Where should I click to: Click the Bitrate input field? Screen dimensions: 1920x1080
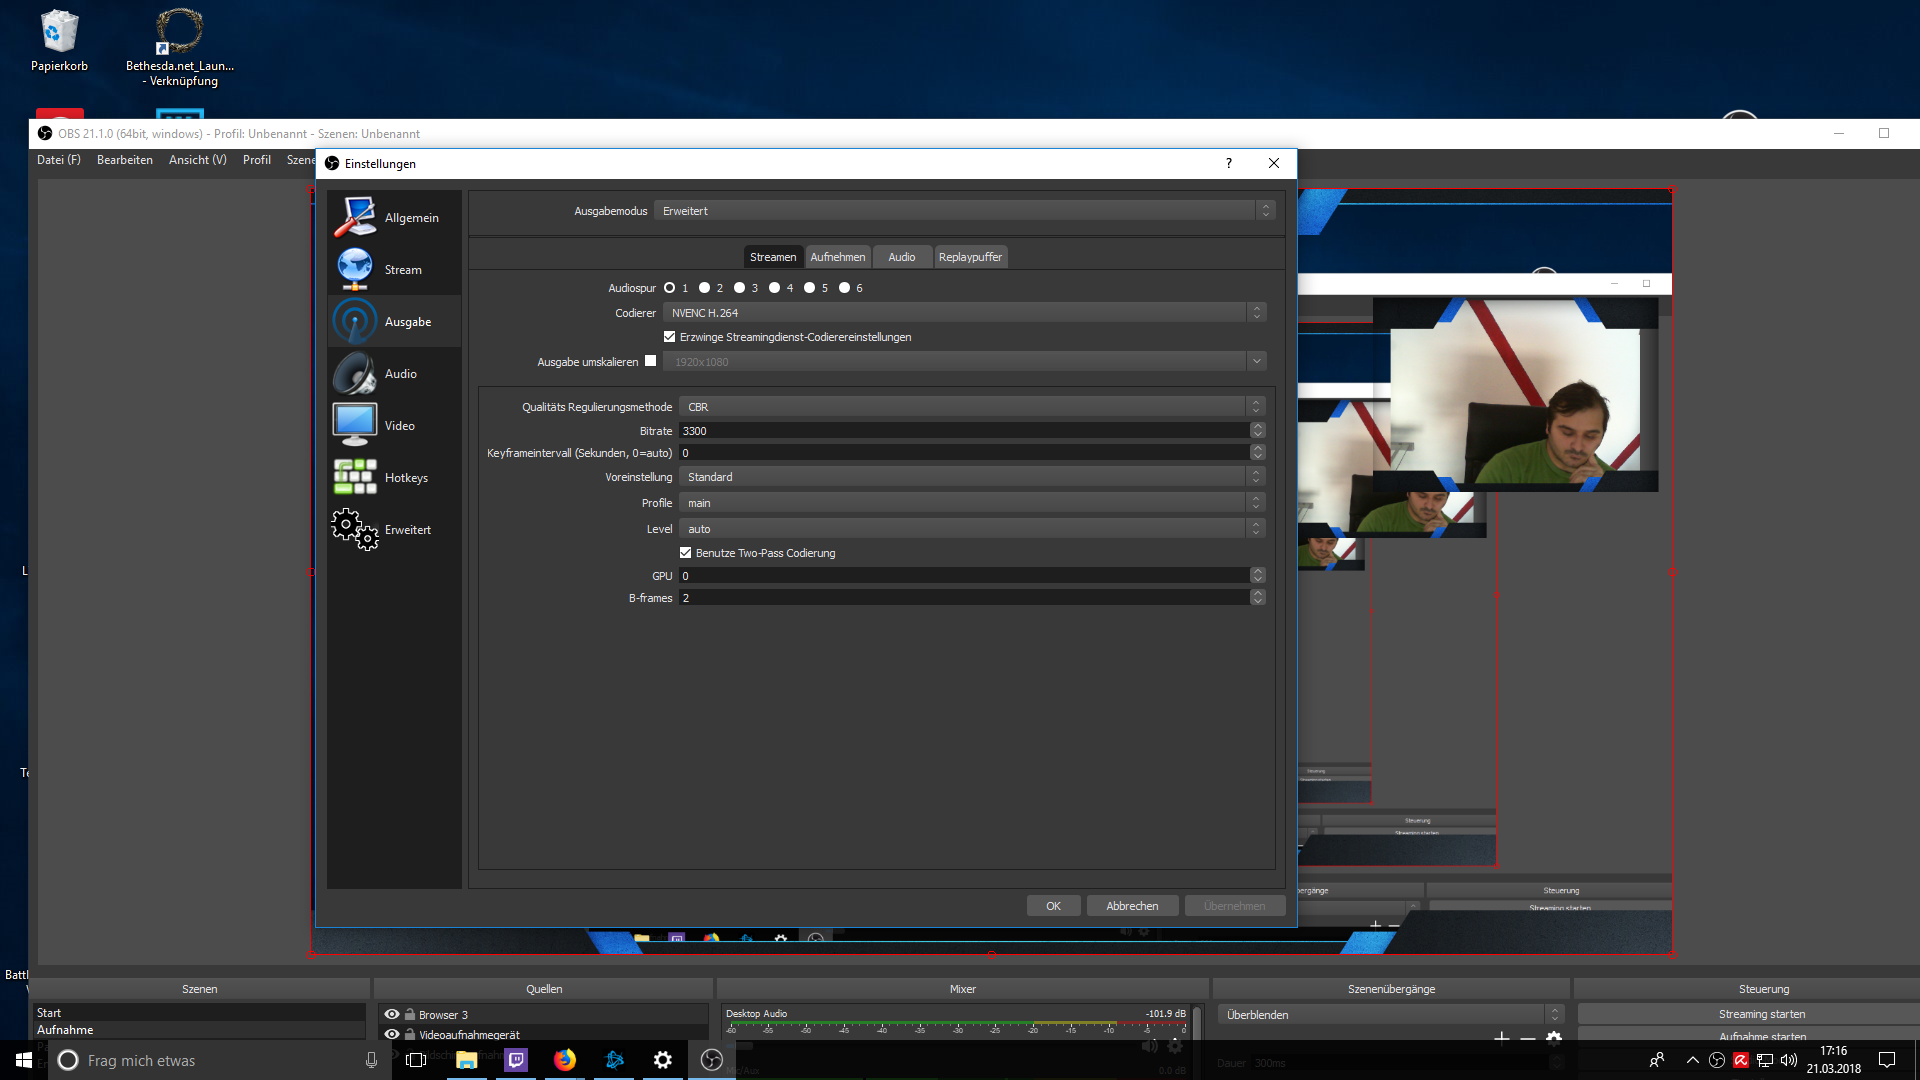point(962,431)
